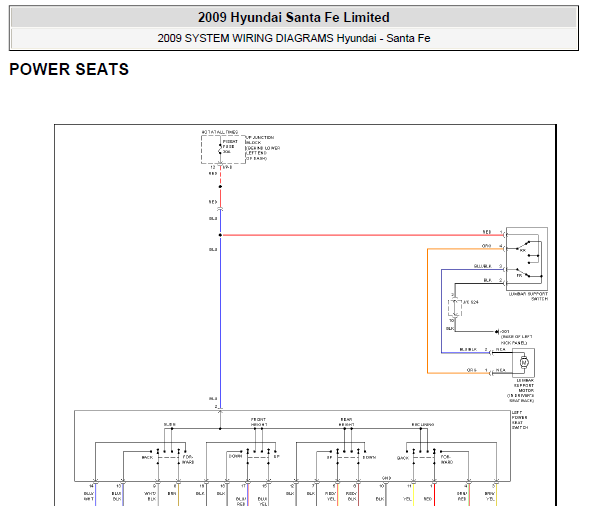605x506 pixels.
Task: Click the 'BRN/YEL' wire label at bottom right
Action: [x=490, y=496]
